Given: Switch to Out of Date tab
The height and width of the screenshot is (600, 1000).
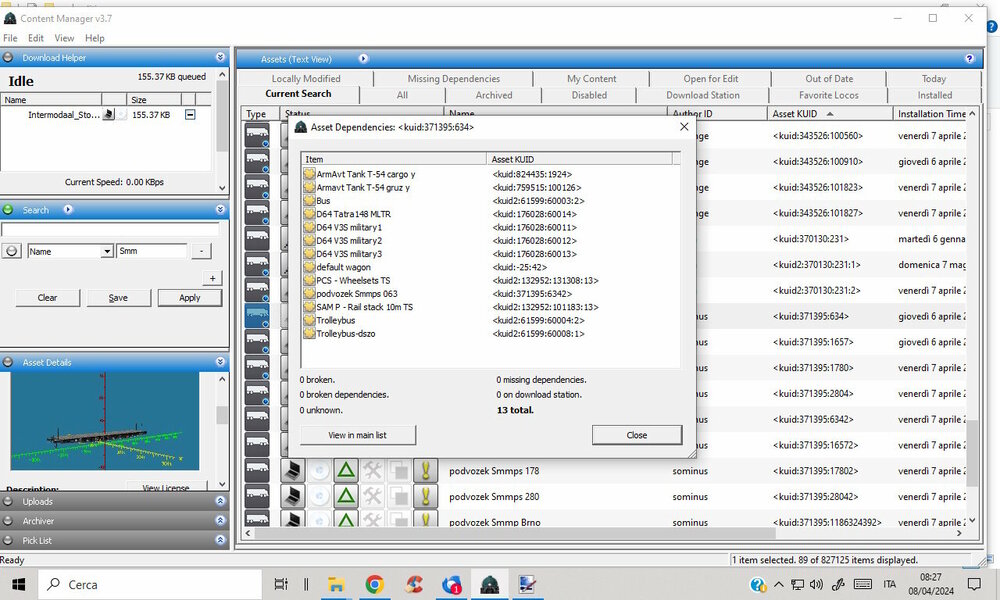Looking at the screenshot, I should [828, 78].
